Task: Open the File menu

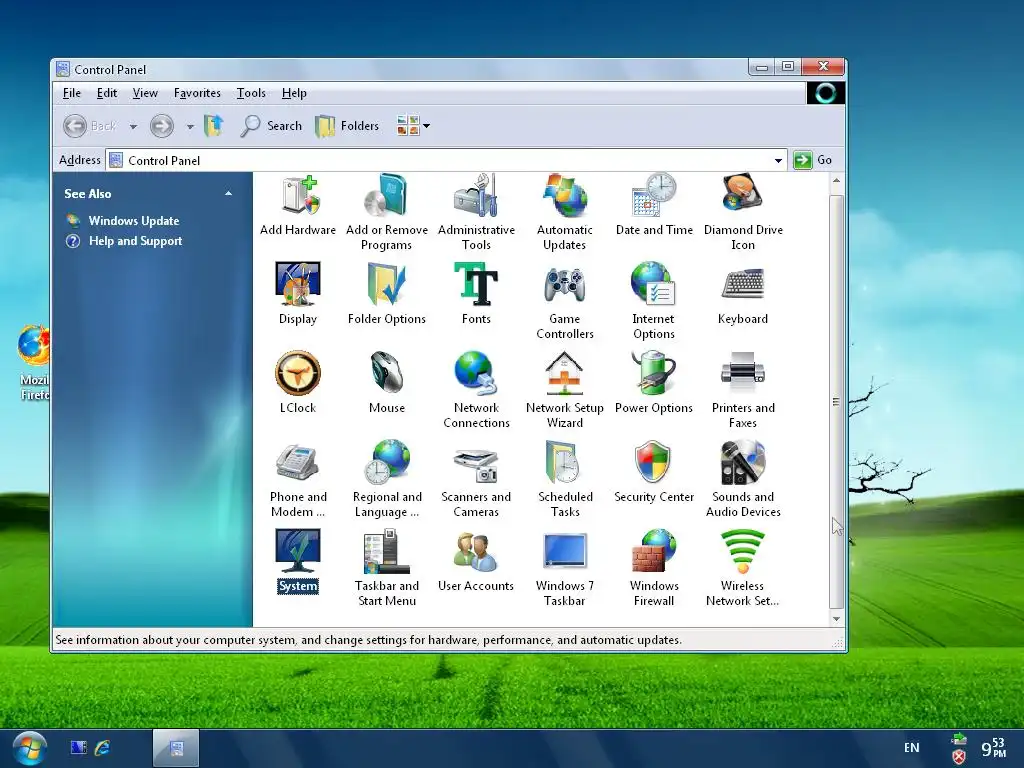Action: point(72,93)
